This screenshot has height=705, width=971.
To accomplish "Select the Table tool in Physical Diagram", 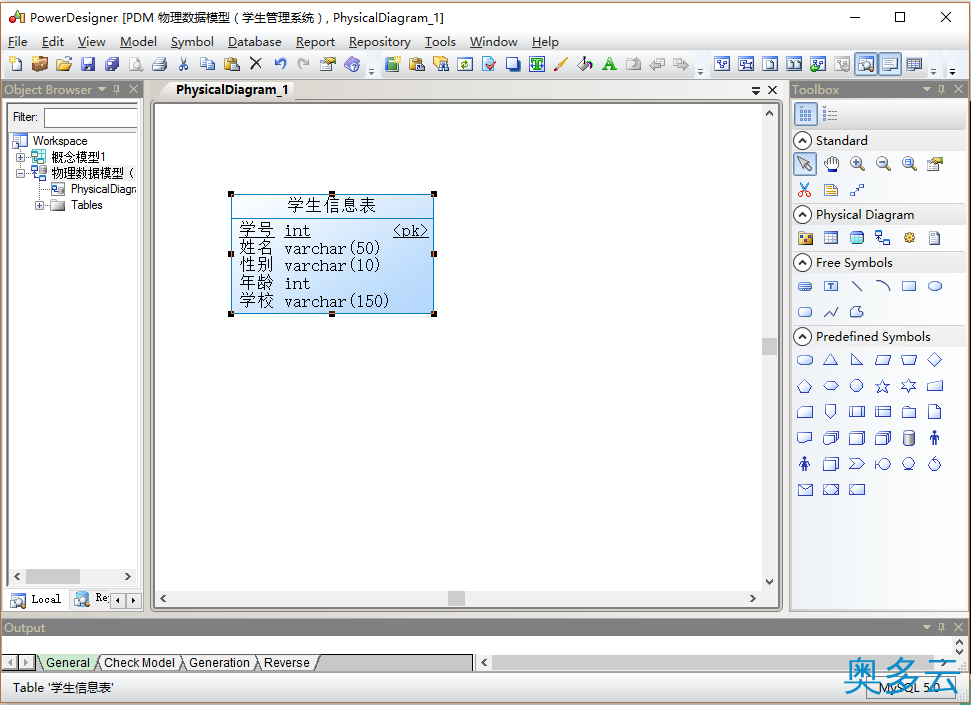I will click(831, 238).
